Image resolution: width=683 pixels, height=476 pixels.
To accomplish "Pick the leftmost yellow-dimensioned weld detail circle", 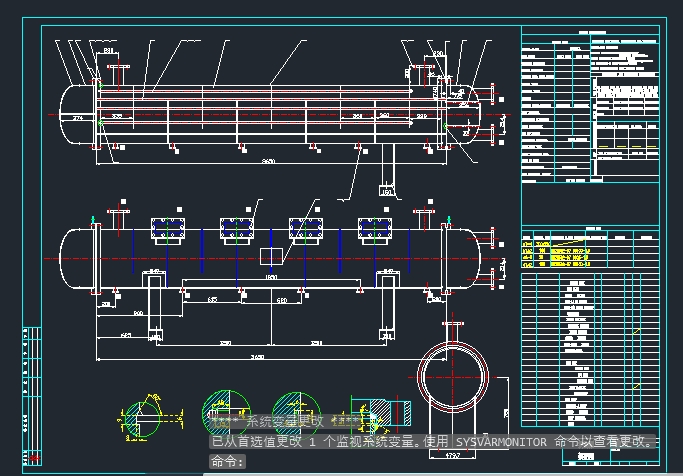I will click(x=142, y=419).
